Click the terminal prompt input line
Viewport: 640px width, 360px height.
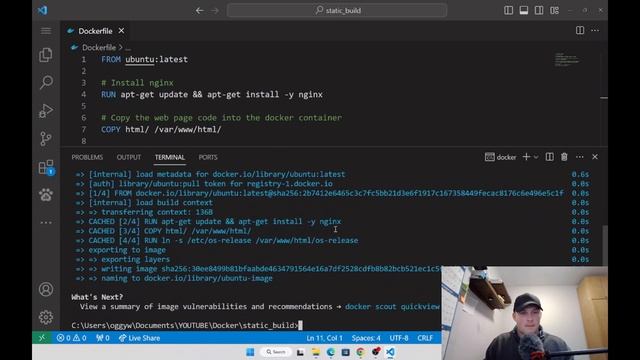click(x=187, y=325)
